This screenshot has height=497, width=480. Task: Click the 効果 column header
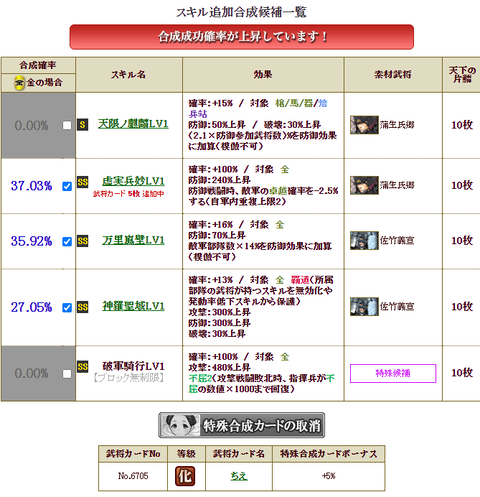263,74
